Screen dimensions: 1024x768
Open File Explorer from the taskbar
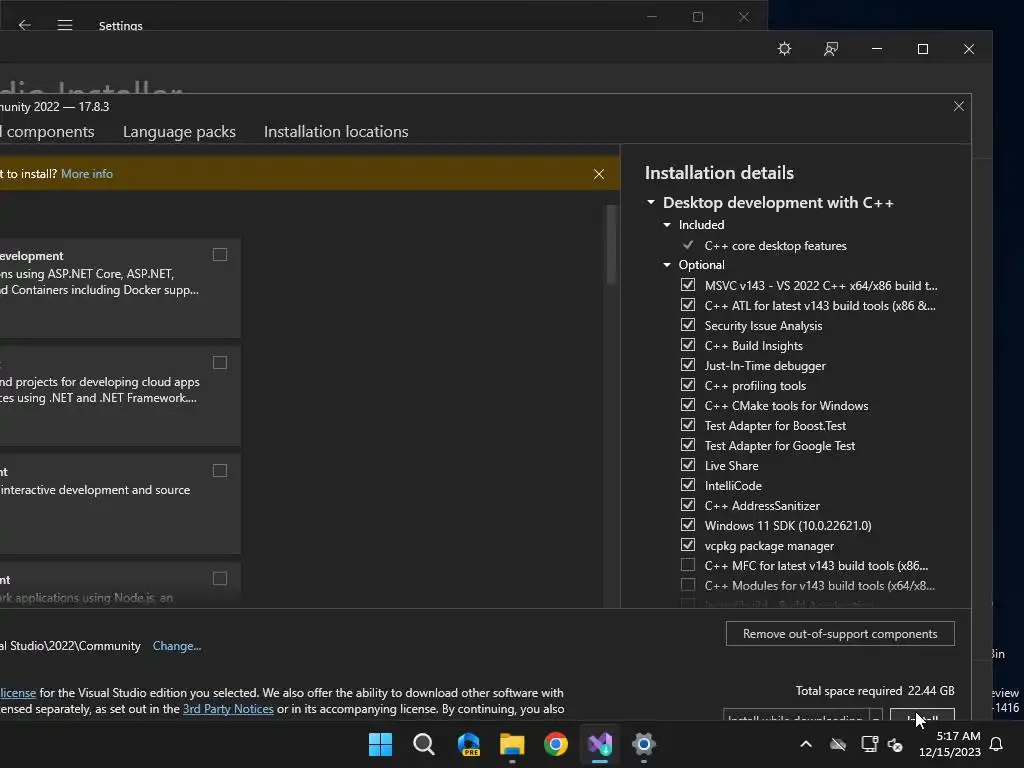512,744
